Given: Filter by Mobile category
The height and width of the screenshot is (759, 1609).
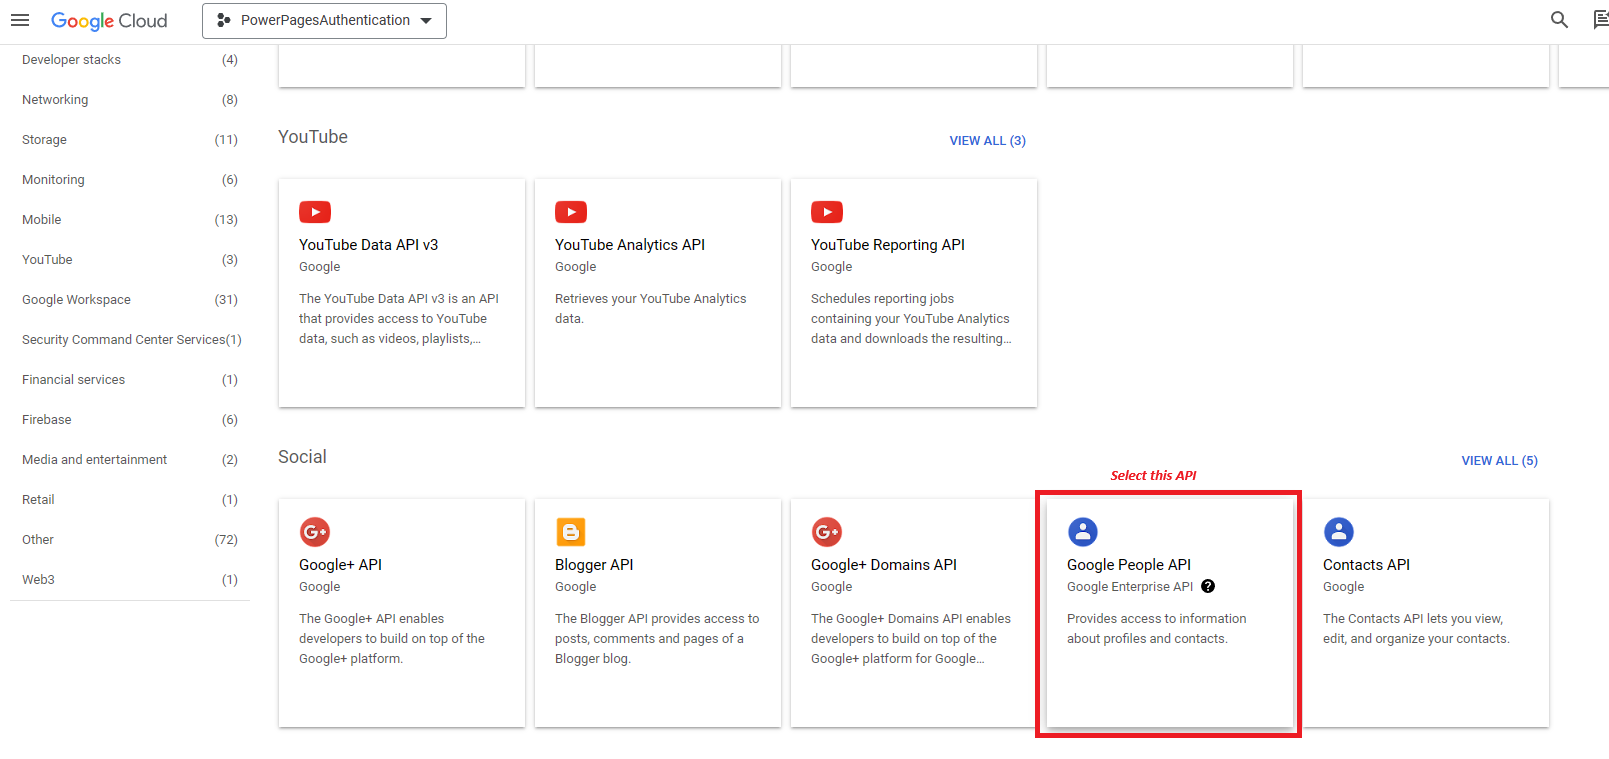Looking at the screenshot, I should 130,220.
